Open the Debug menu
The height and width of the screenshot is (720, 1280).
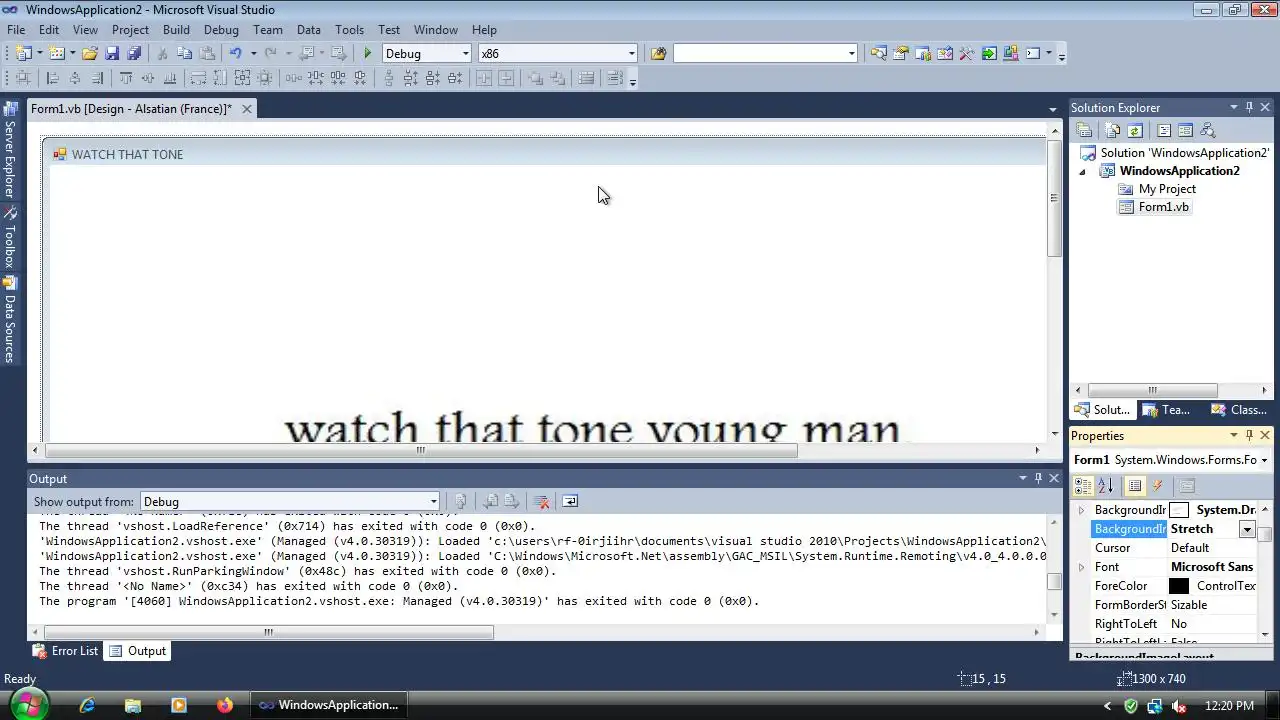(x=221, y=30)
